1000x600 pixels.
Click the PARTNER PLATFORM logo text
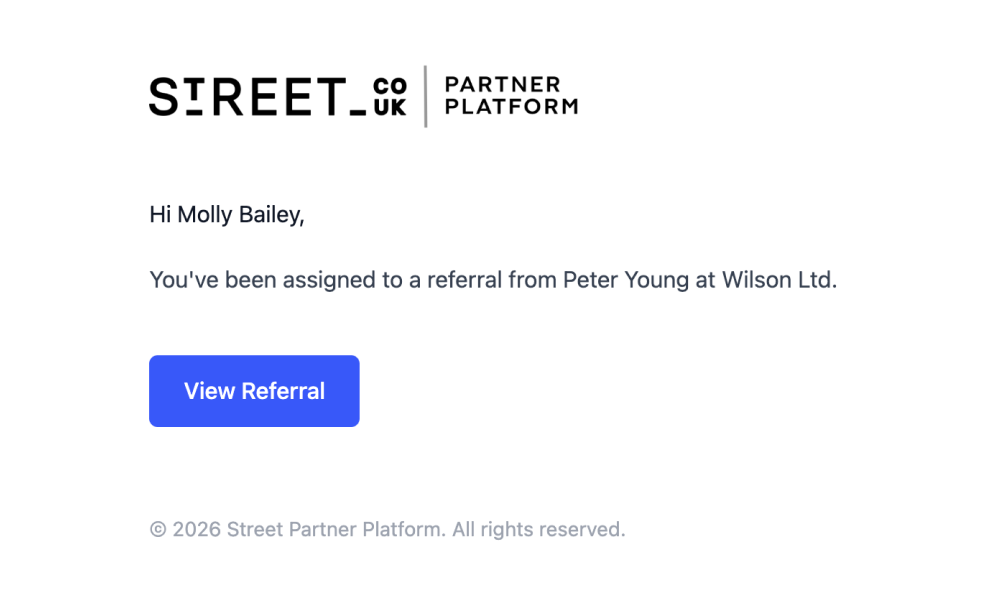point(510,96)
